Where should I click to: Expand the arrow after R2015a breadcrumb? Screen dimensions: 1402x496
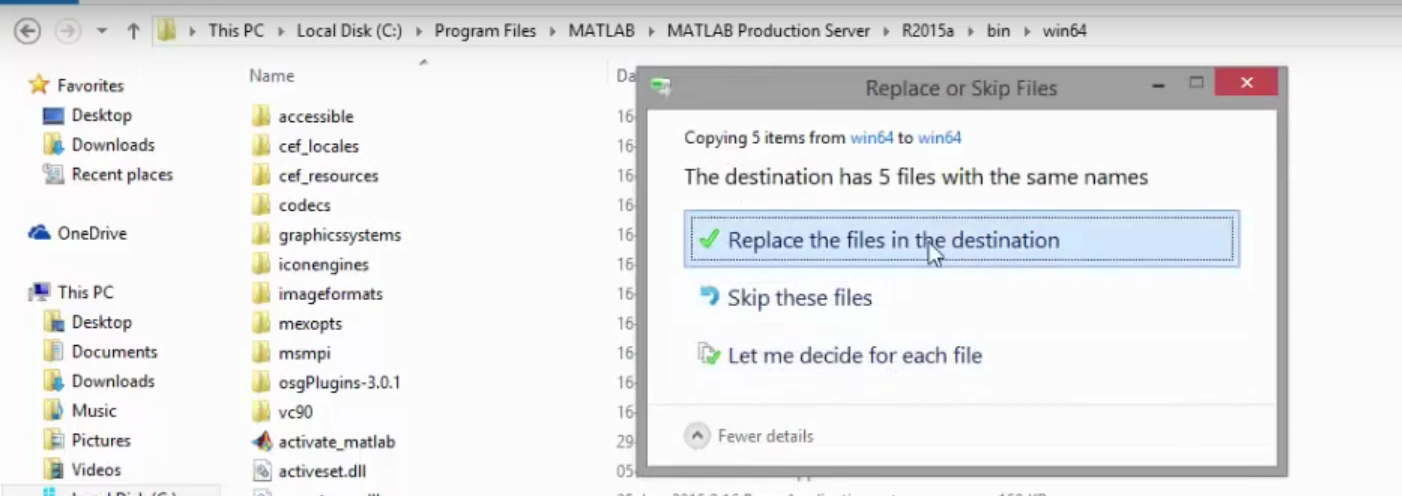[970, 31]
